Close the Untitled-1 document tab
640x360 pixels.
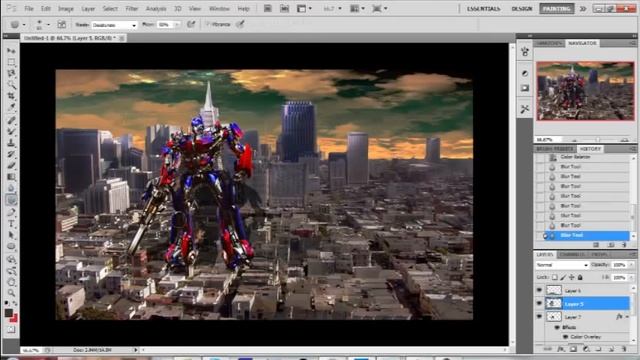[121, 38]
